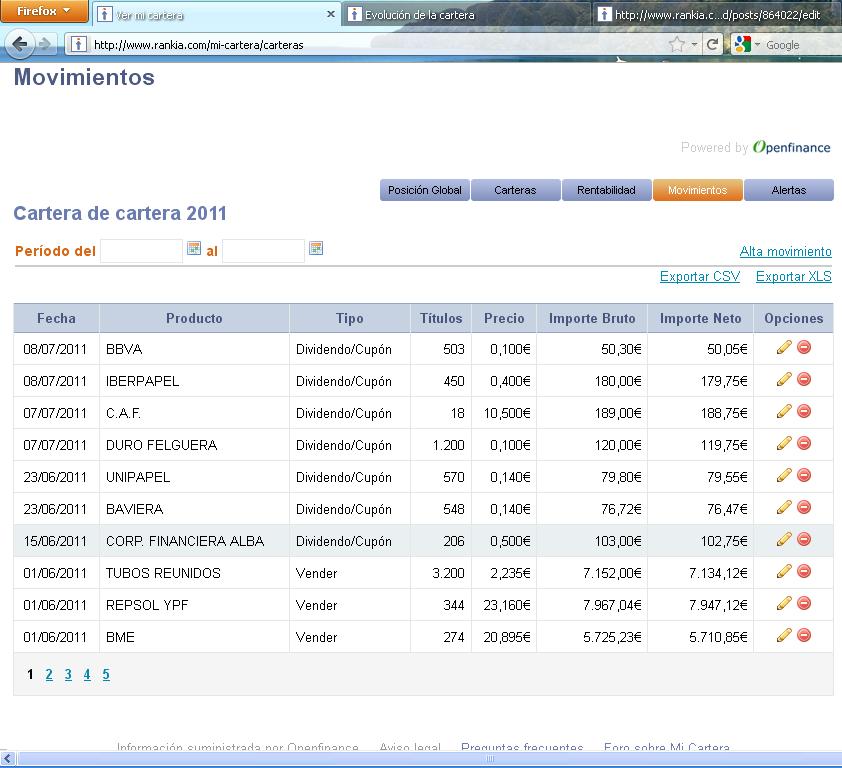
Task: Click the 'Cartera de cartera 2011' heading
Action: pos(120,213)
